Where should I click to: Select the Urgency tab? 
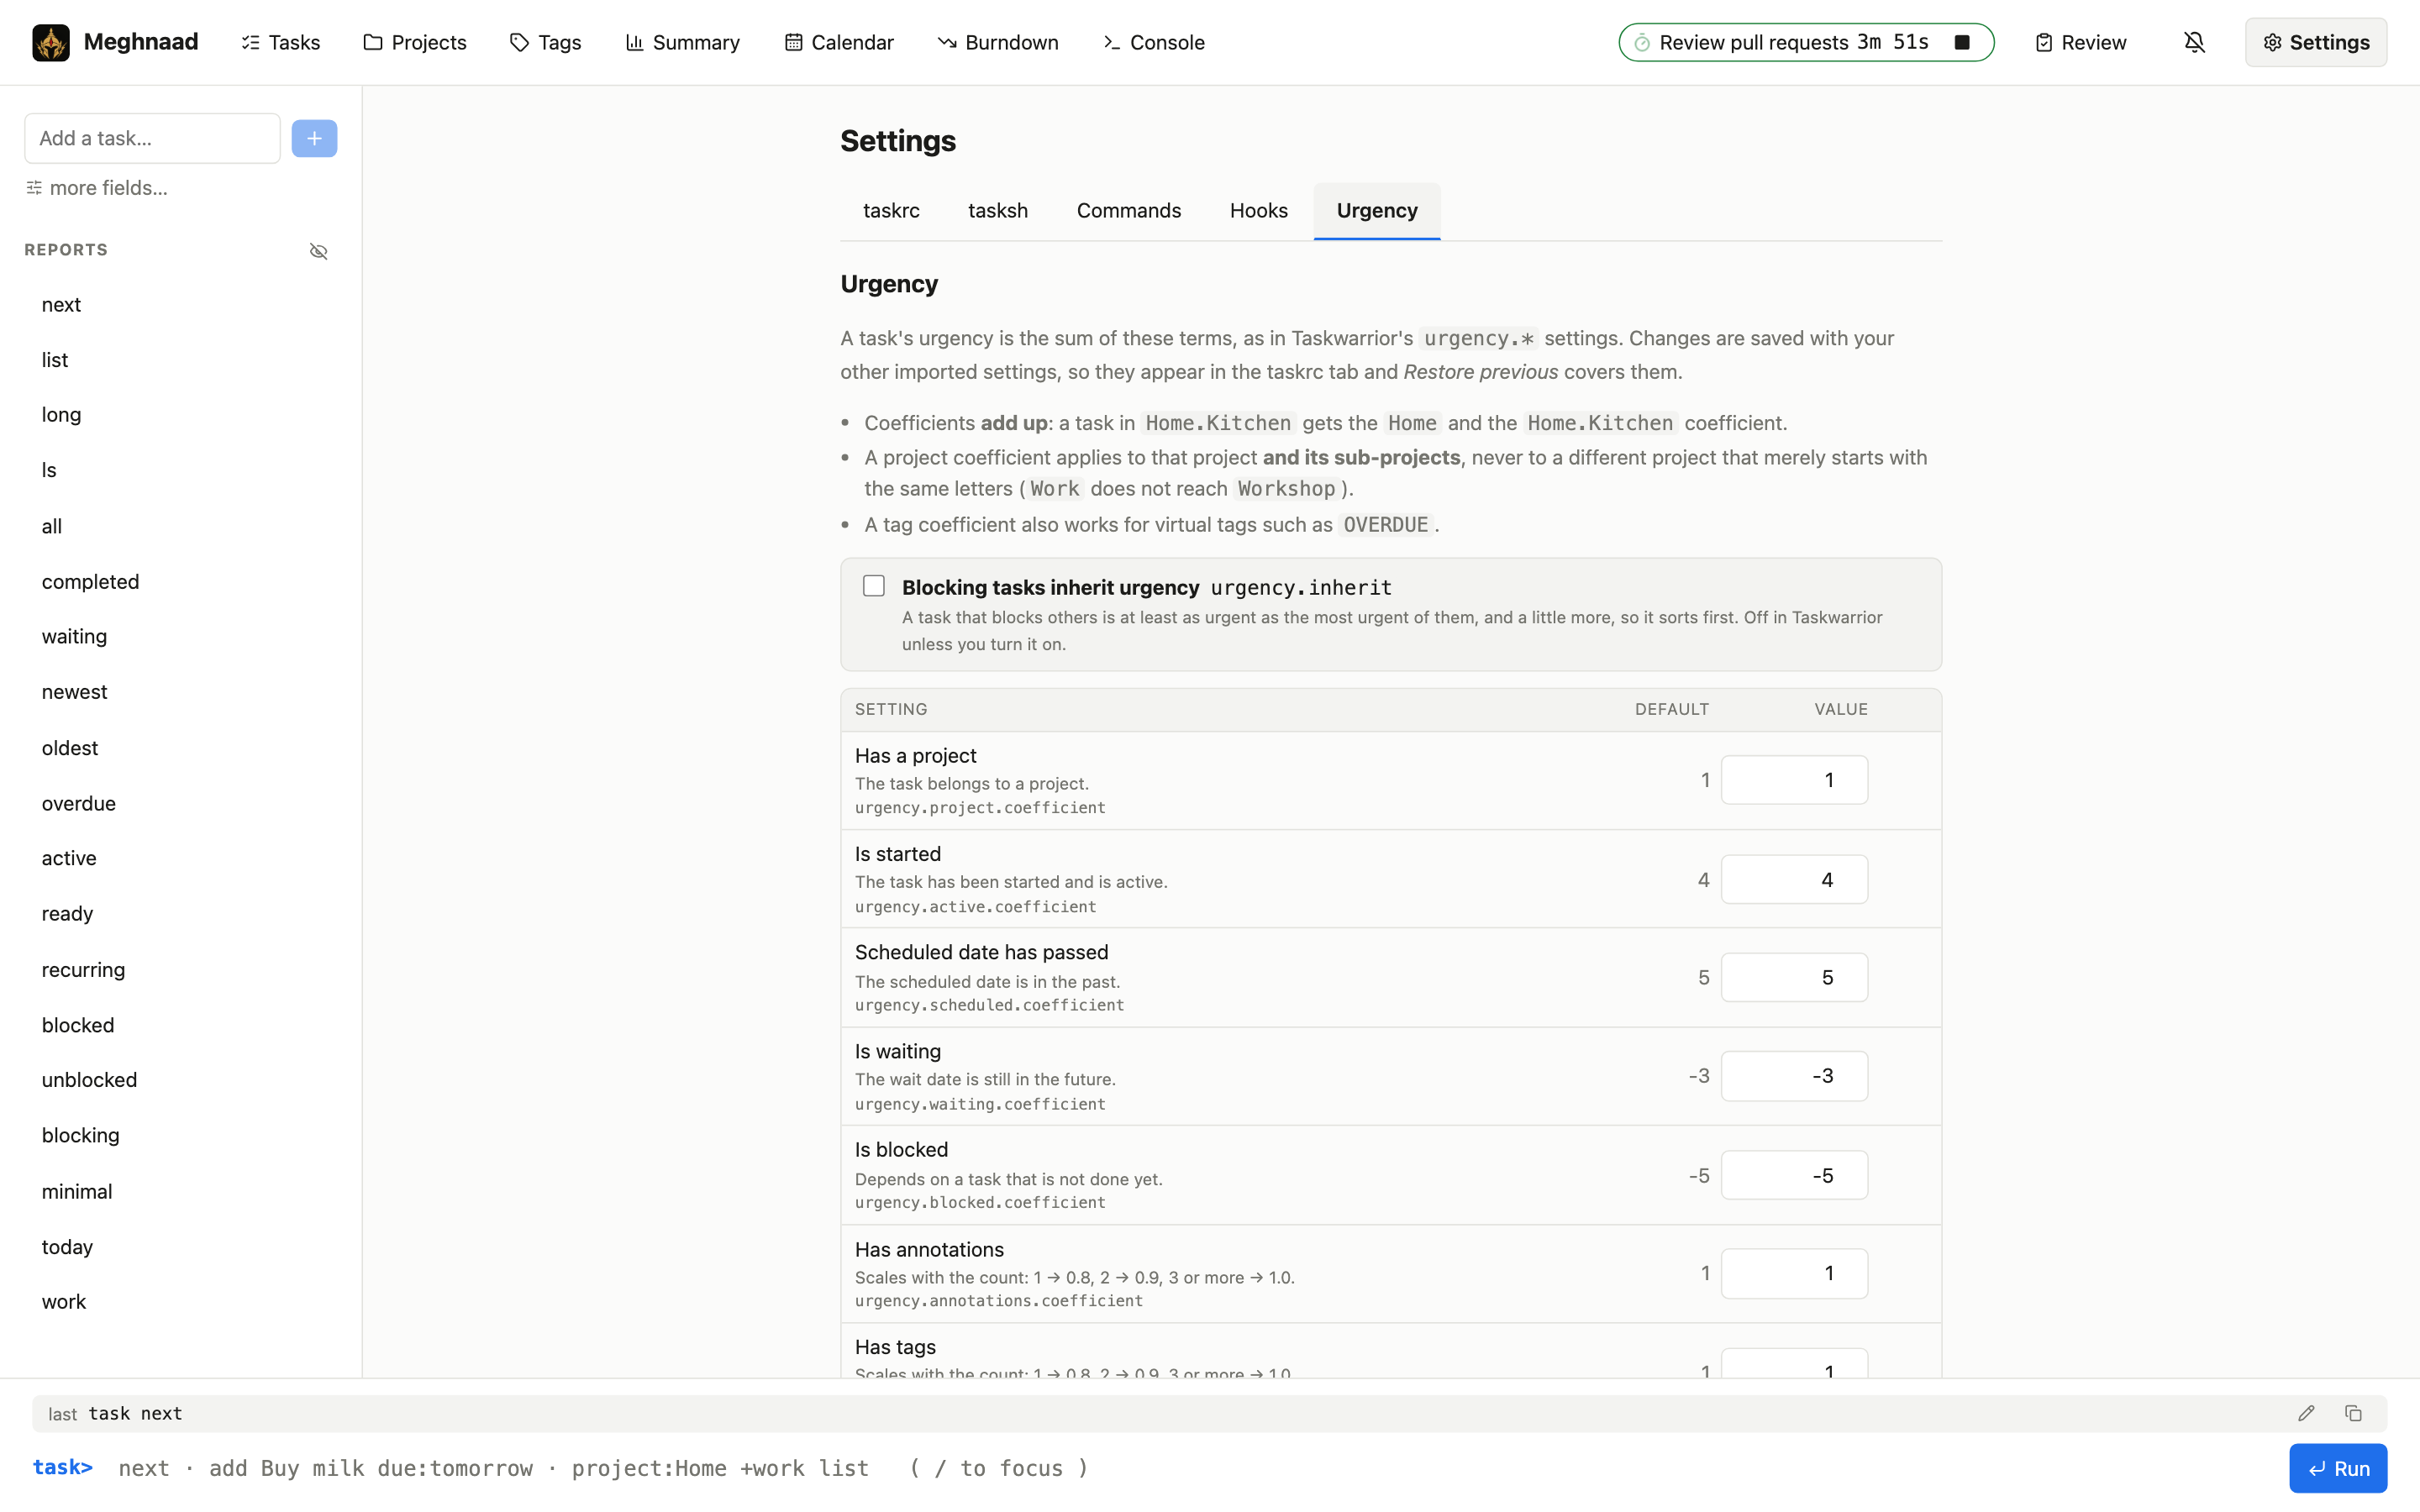pyautogui.click(x=1377, y=210)
